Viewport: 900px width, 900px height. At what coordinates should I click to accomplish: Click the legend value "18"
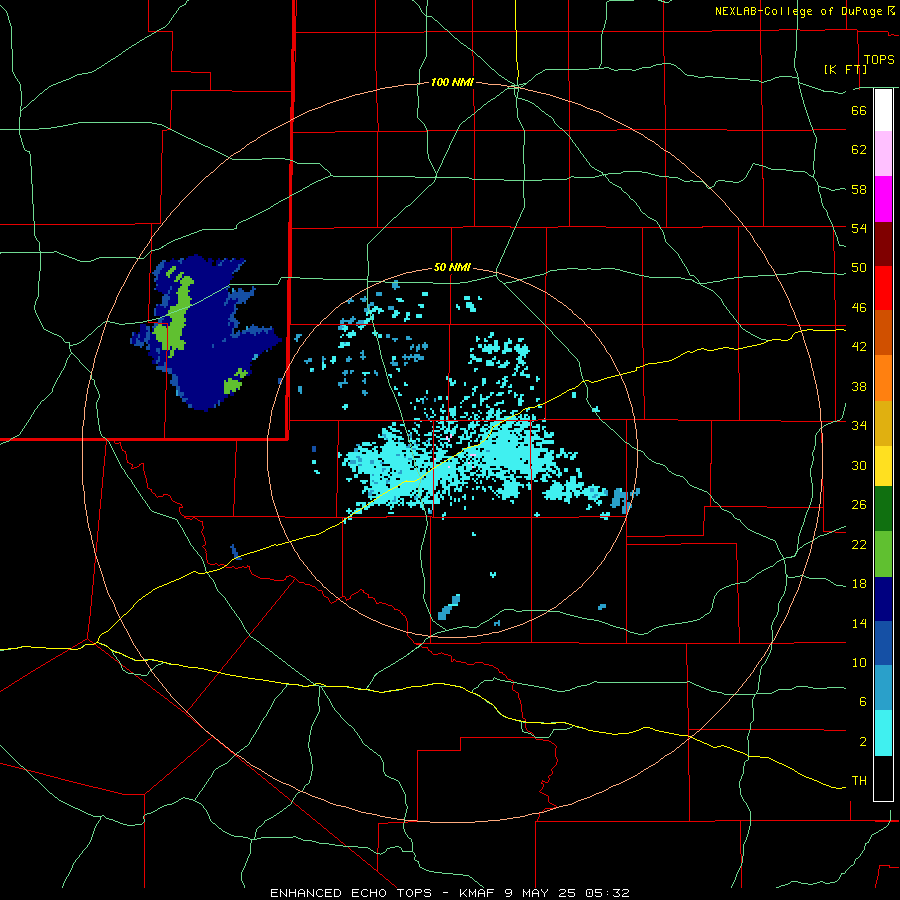click(859, 584)
